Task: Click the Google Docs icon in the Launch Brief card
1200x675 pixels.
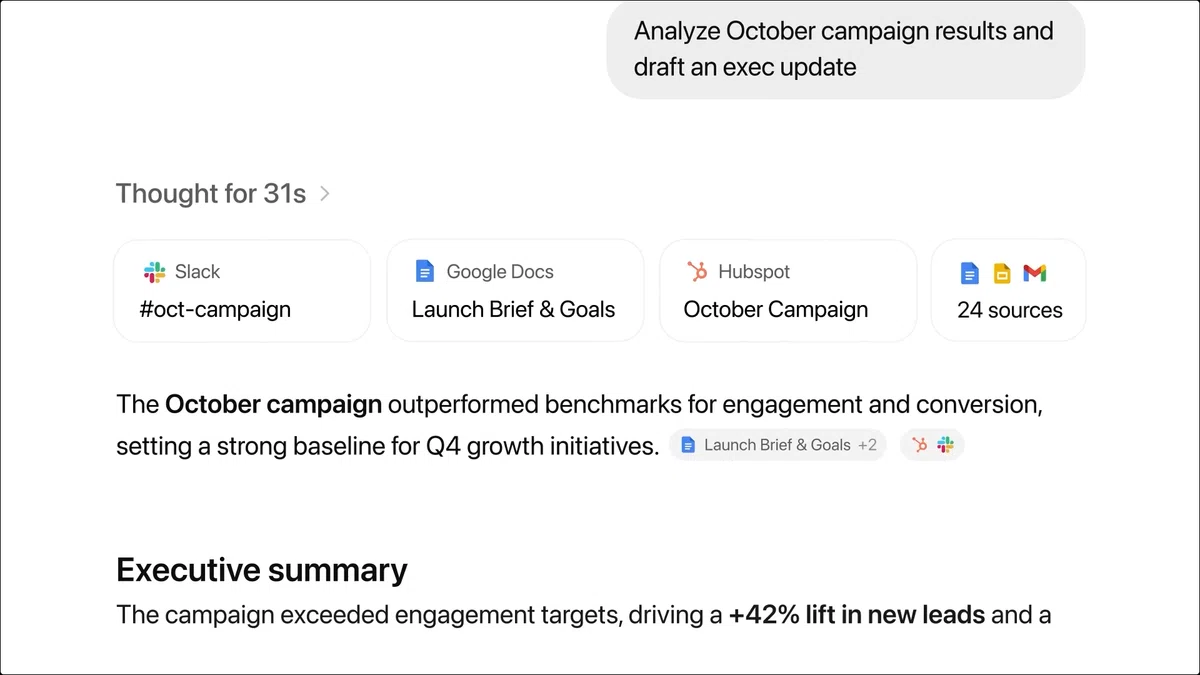Action: [x=425, y=272]
